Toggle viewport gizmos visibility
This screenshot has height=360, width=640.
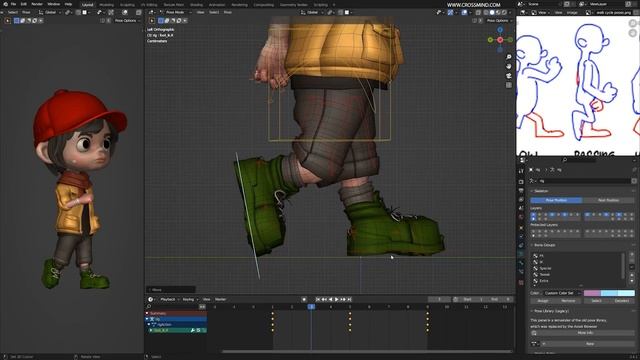[450, 13]
